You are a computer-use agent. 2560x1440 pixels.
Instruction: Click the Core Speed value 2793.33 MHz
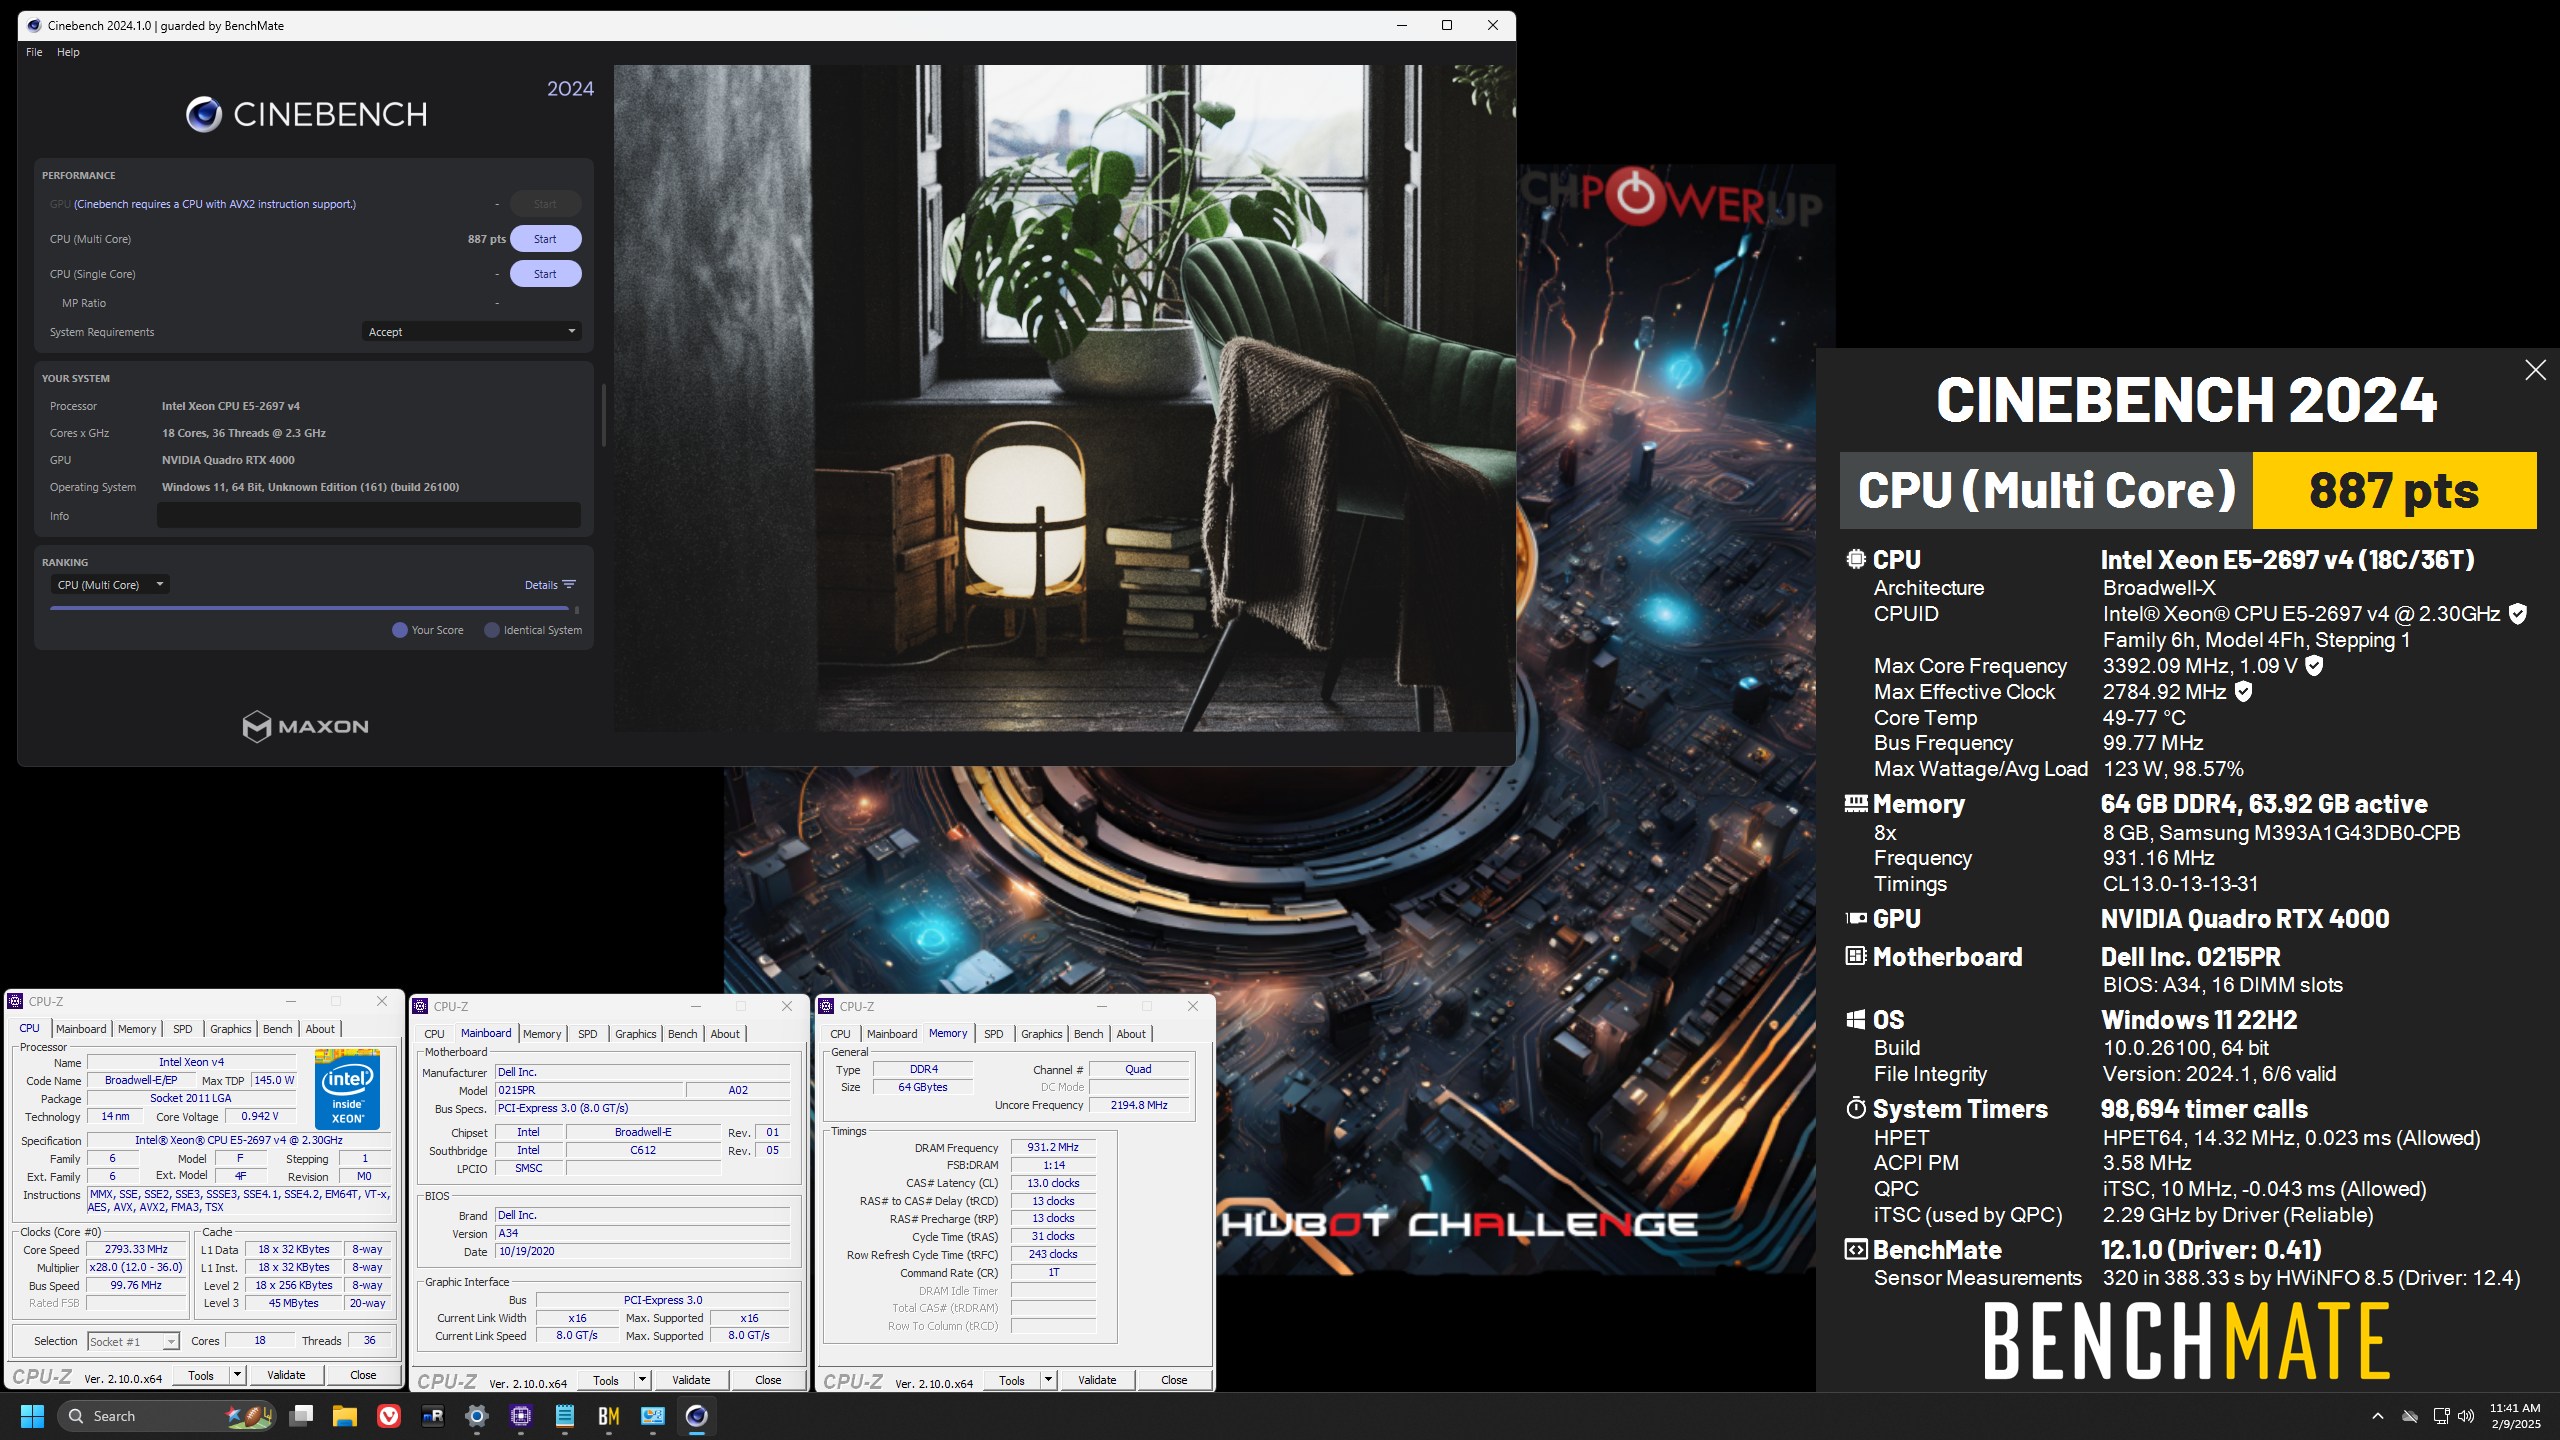[x=136, y=1249]
